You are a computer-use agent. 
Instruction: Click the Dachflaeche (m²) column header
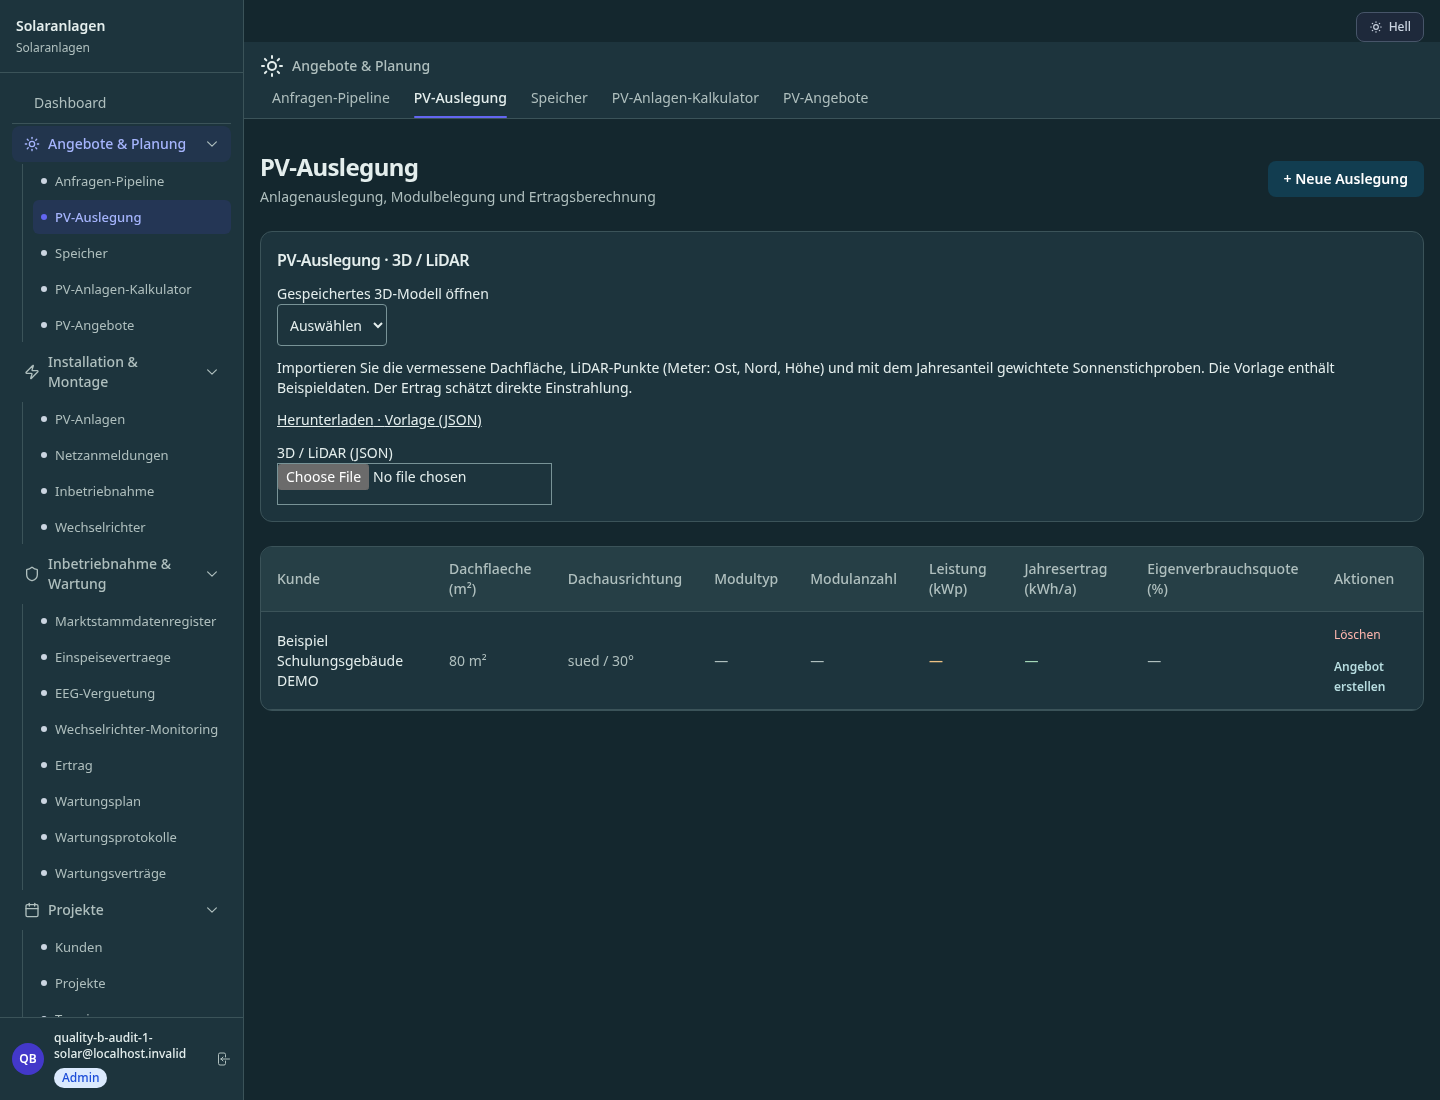[x=490, y=579]
